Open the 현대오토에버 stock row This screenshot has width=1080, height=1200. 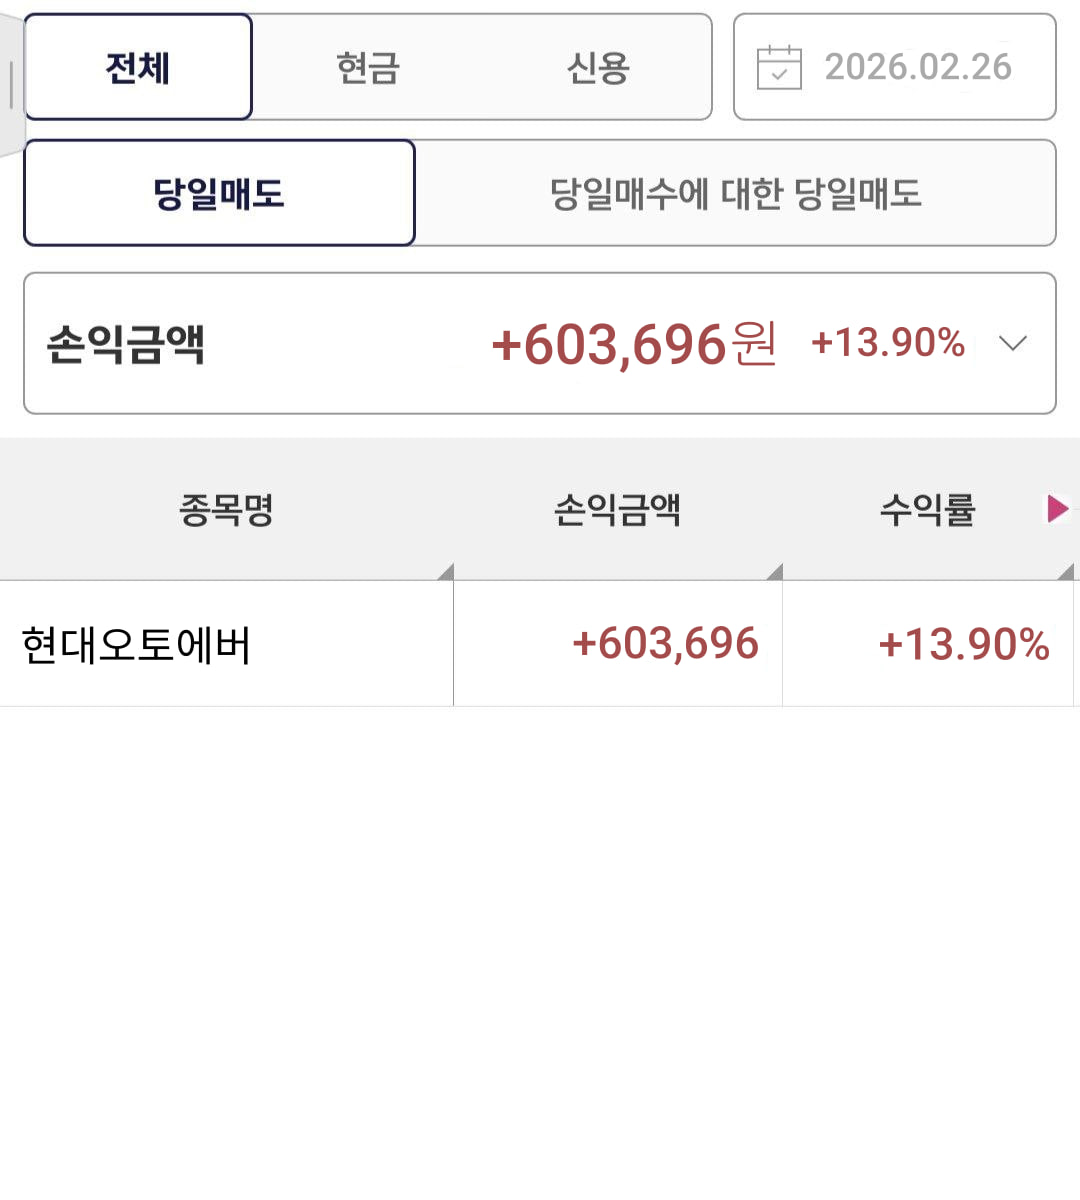[136, 645]
